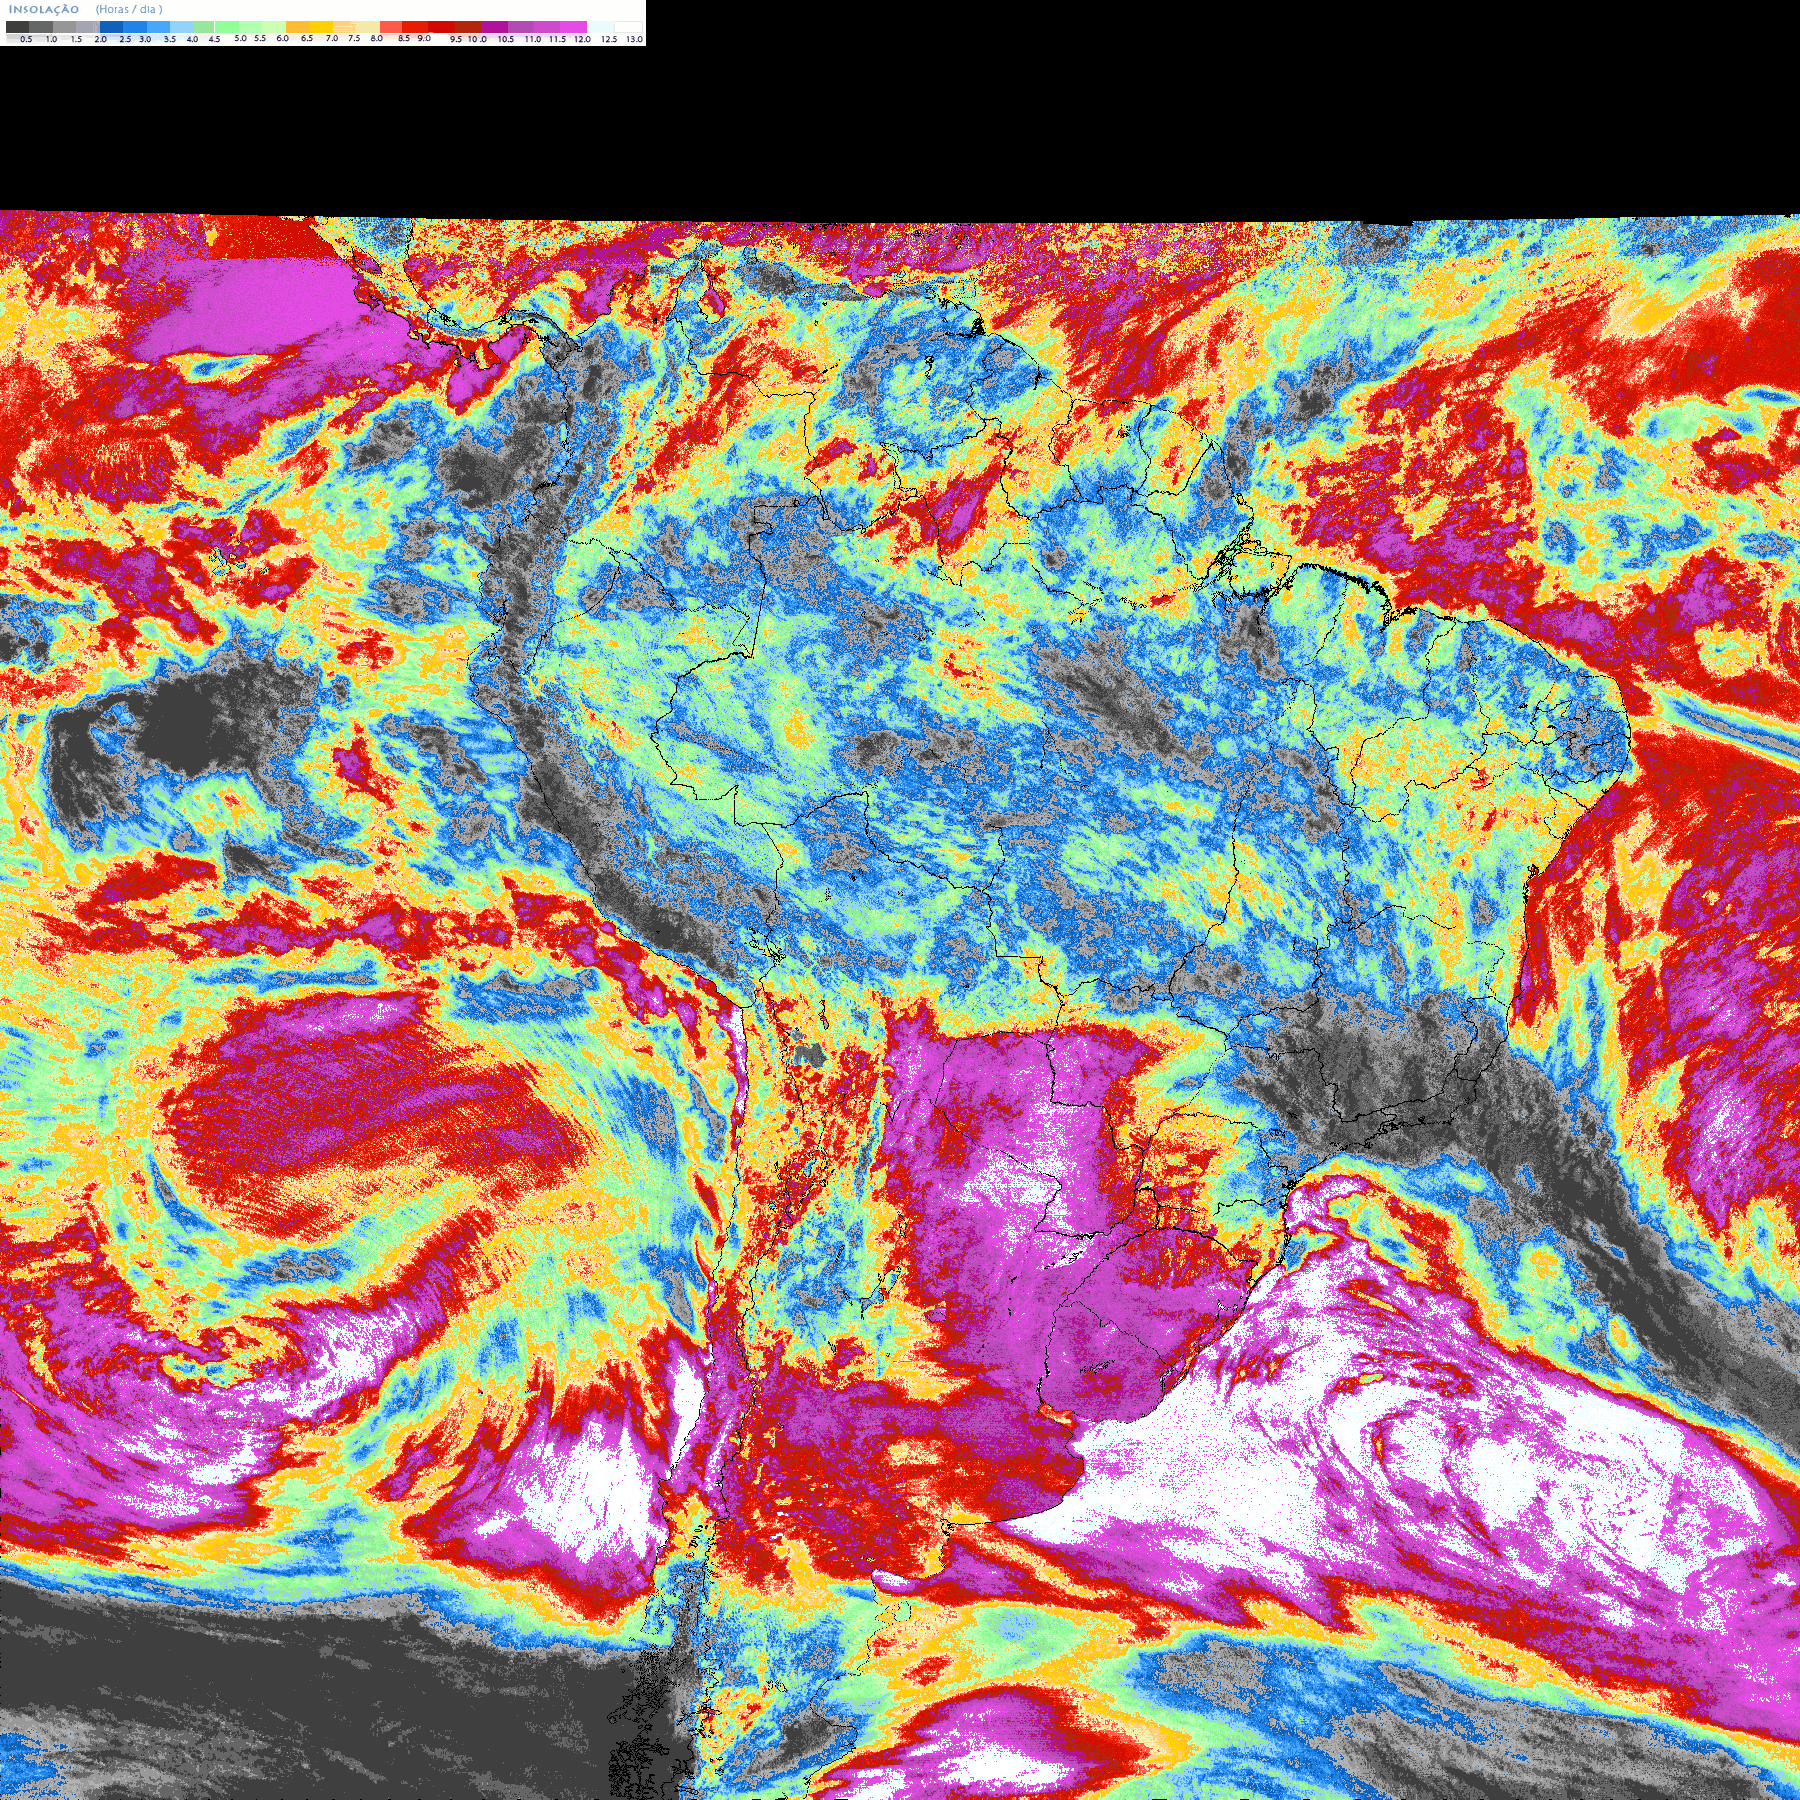
Task: Select the 7.5 legend value
Action: [x=354, y=38]
